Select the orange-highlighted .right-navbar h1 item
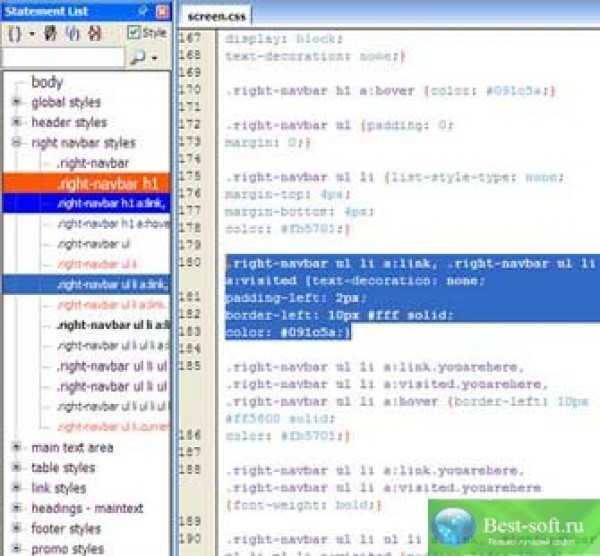Viewport: 600px width, 556px height. [86, 184]
